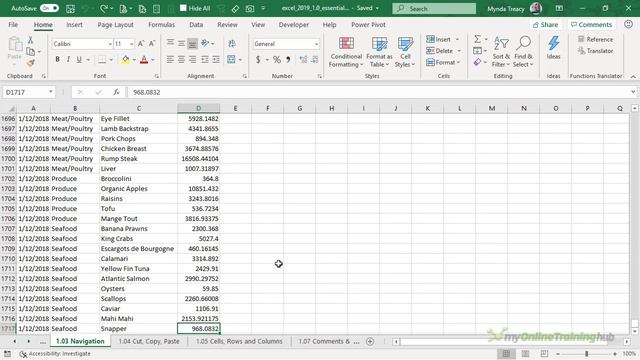Click the Orientation text angle icon
640x360 pixels.
[205, 43]
